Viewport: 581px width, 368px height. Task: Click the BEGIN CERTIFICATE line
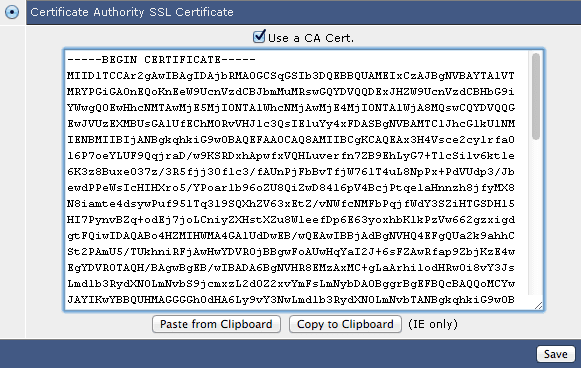point(161,60)
